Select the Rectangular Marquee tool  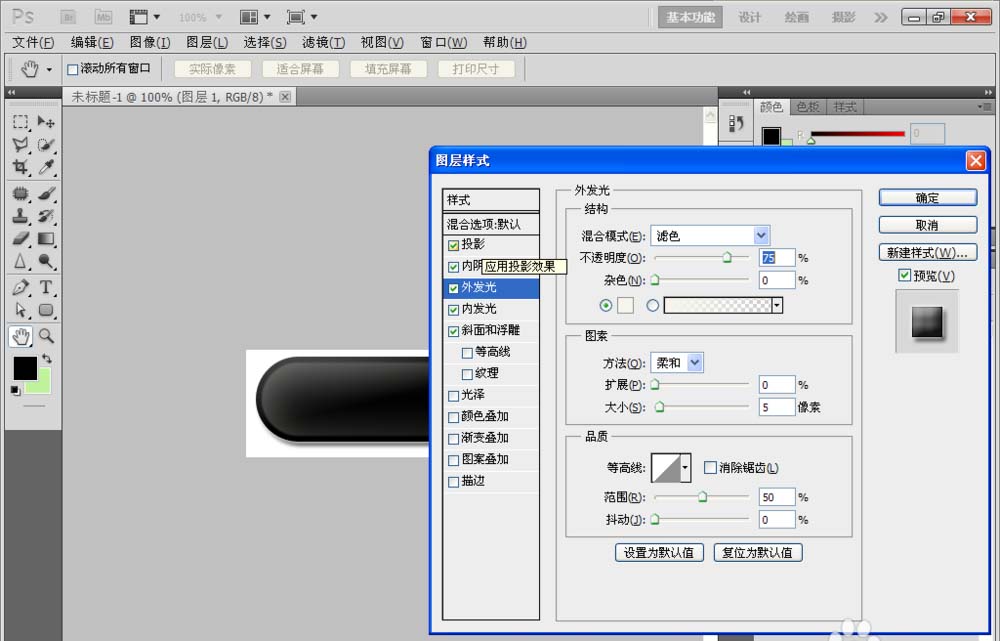pyautogui.click(x=20, y=122)
